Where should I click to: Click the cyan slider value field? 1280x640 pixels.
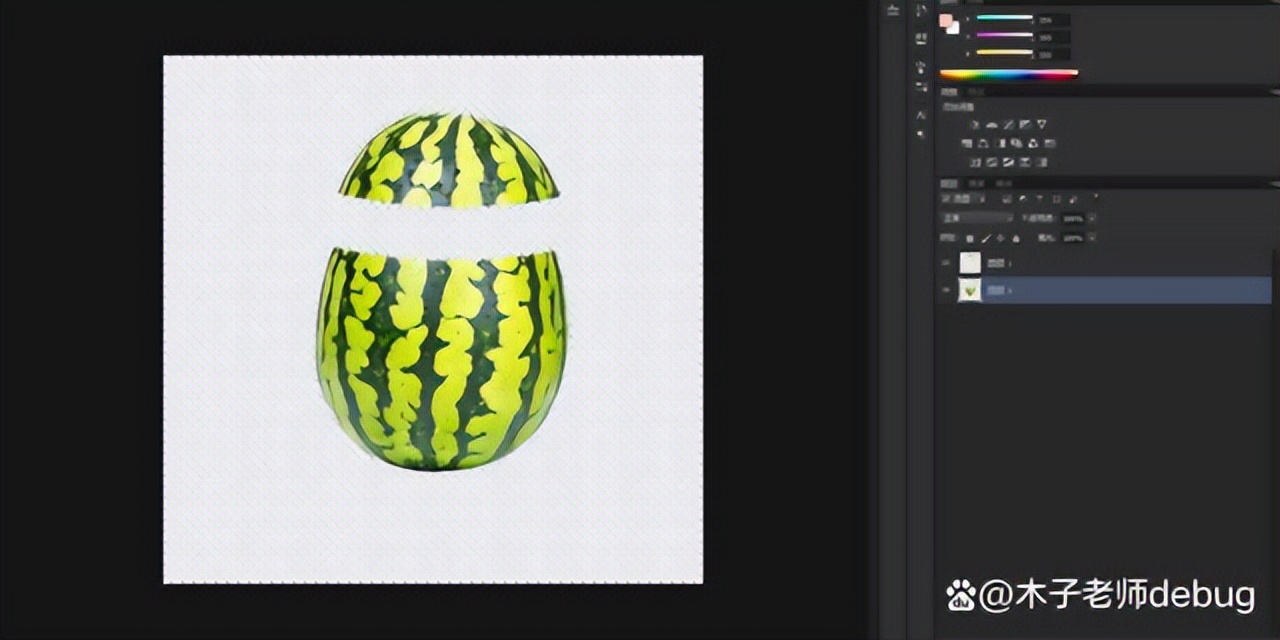point(1053,19)
